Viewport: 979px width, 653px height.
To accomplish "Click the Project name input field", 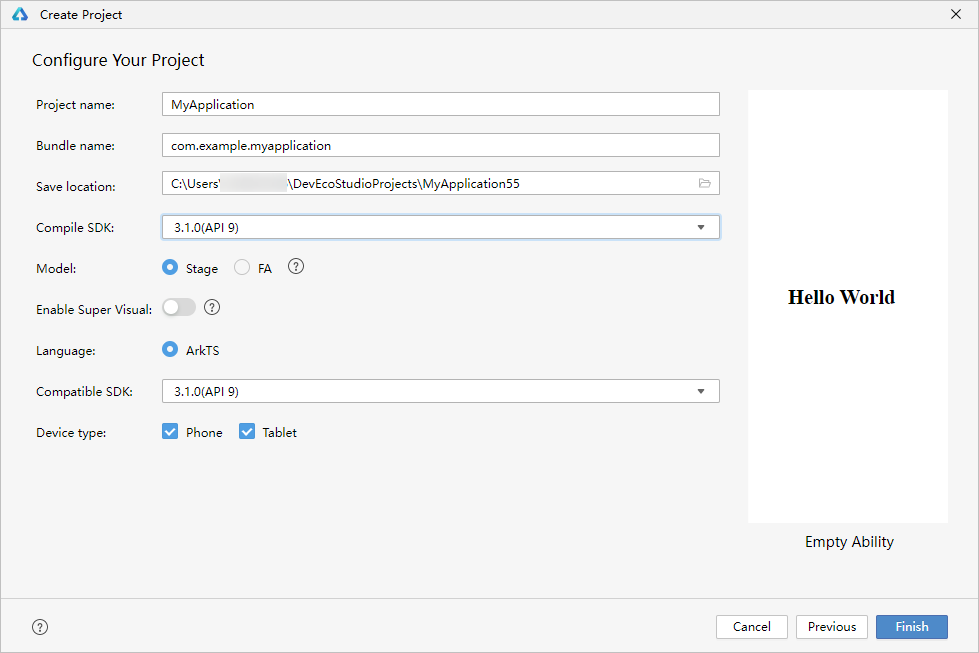I will coord(440,103).
